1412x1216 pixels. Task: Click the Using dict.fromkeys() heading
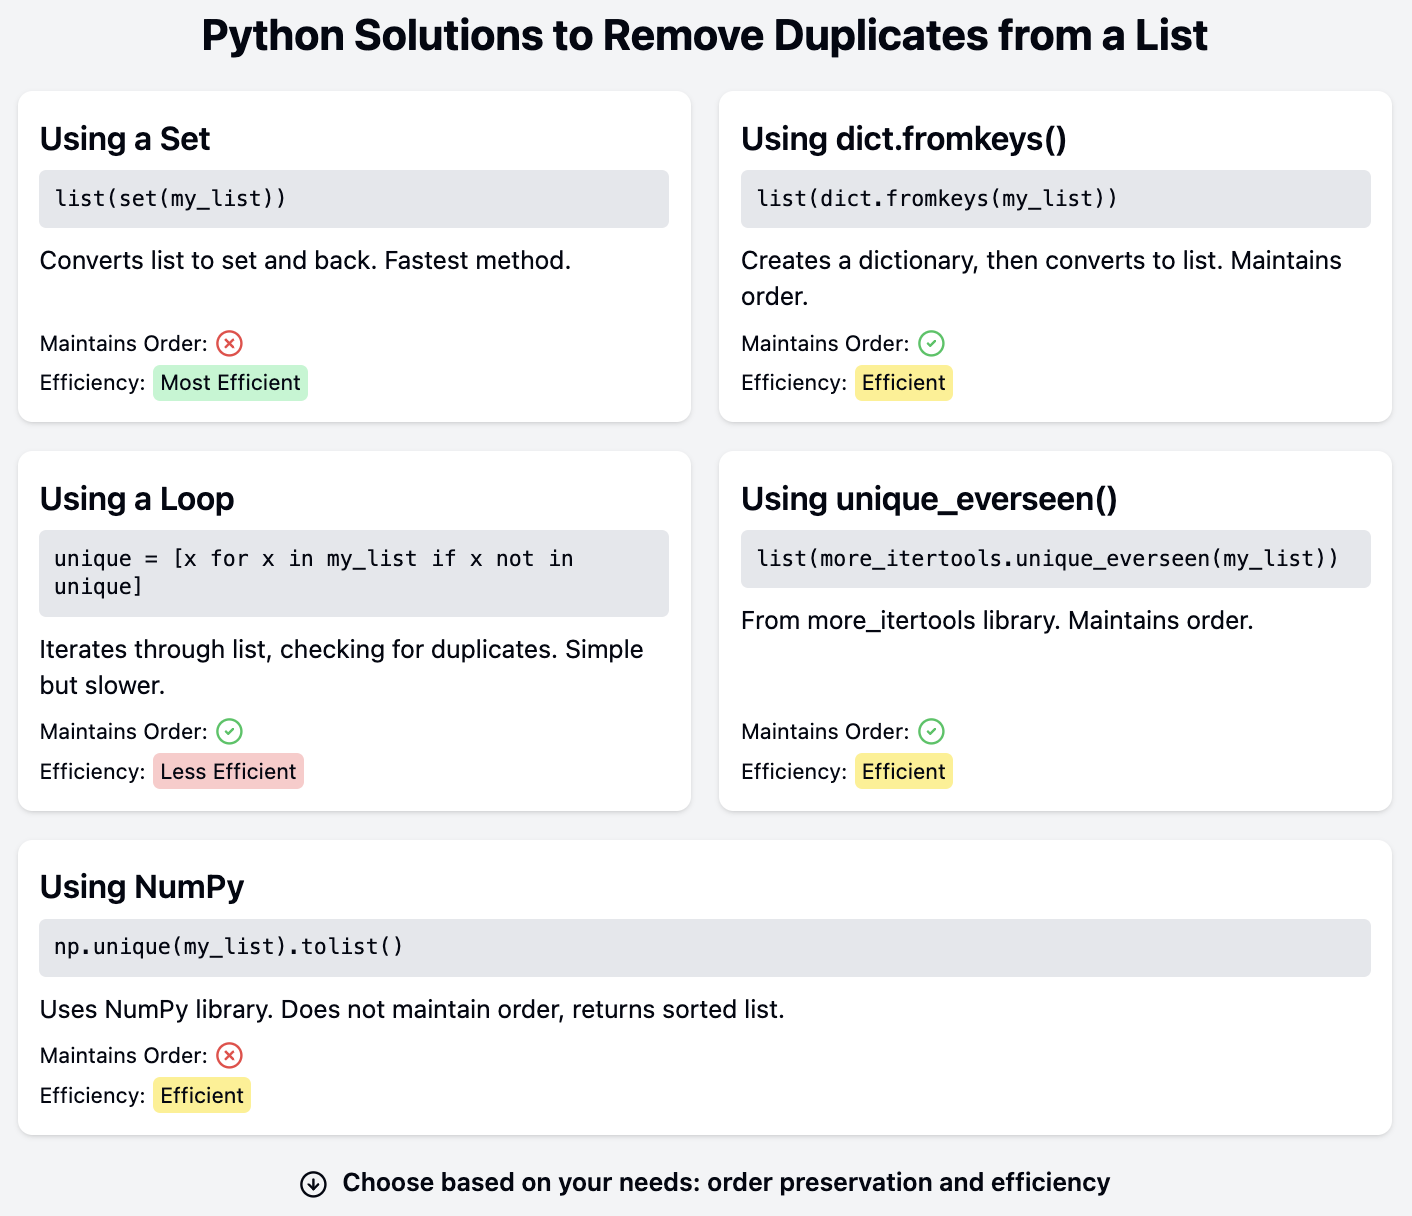[x=904, y=139]
